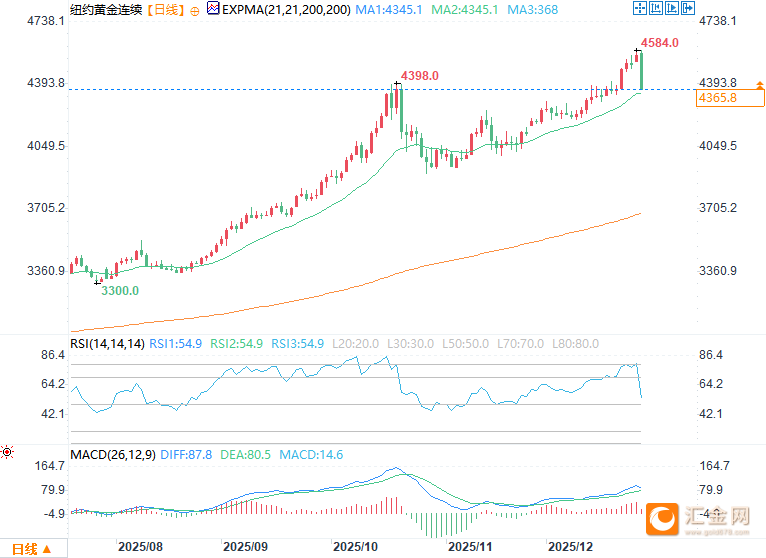This screenshot has height=558, width=766.
Task: Click the DIFF:87.8 readout
Action: pos(186,454)
